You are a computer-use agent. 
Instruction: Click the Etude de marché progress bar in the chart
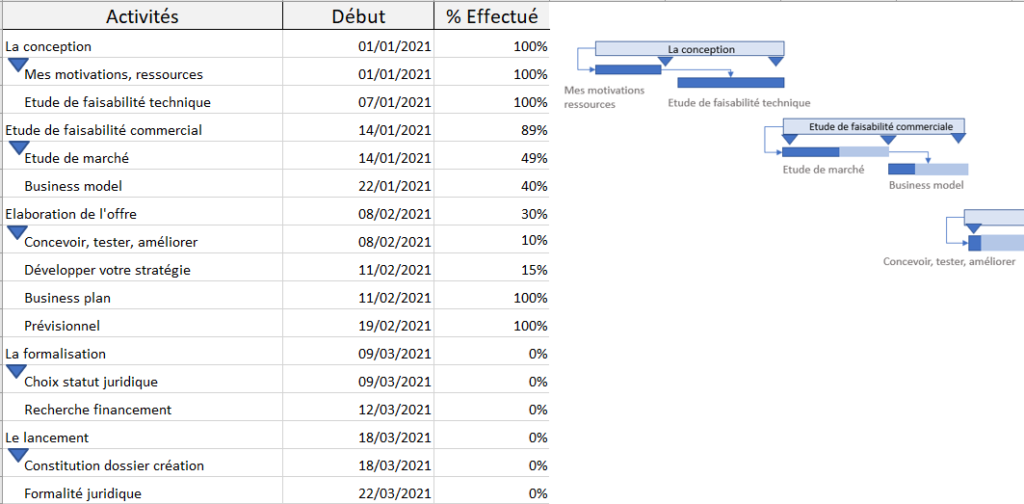(834, 152)
